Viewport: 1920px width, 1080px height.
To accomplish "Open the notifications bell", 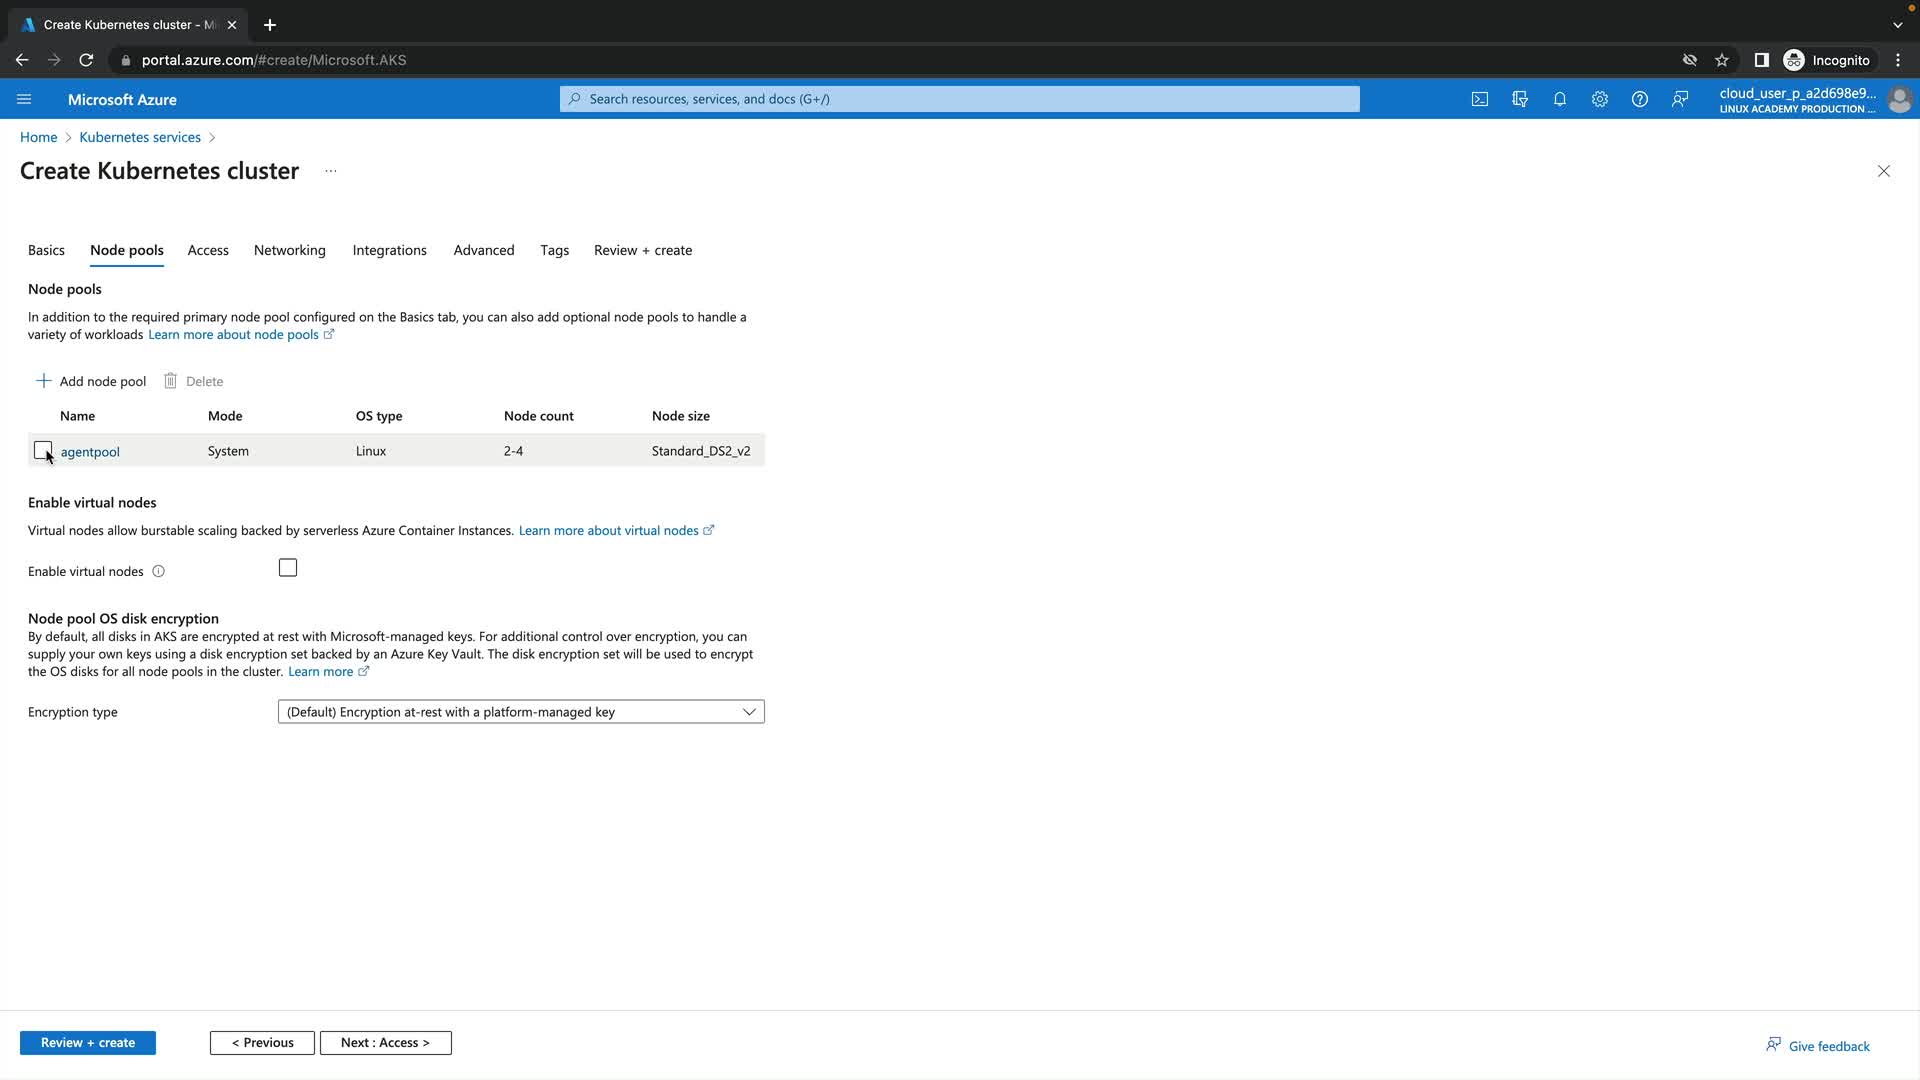I will coord(1559,99).
